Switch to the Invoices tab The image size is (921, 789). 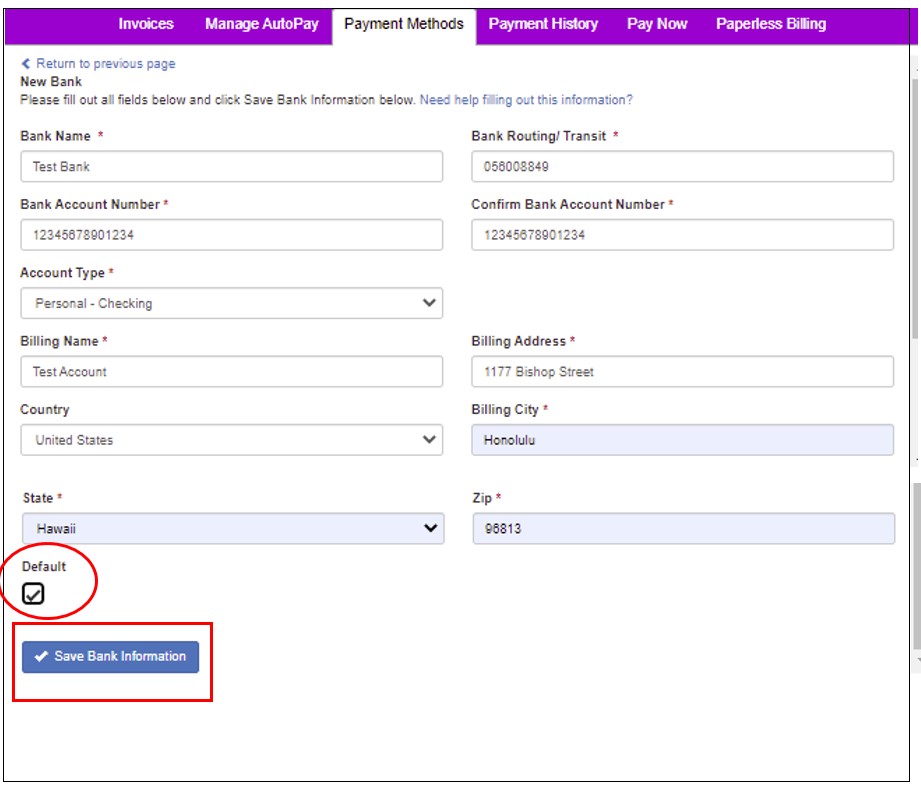click(x=146, y=24)
